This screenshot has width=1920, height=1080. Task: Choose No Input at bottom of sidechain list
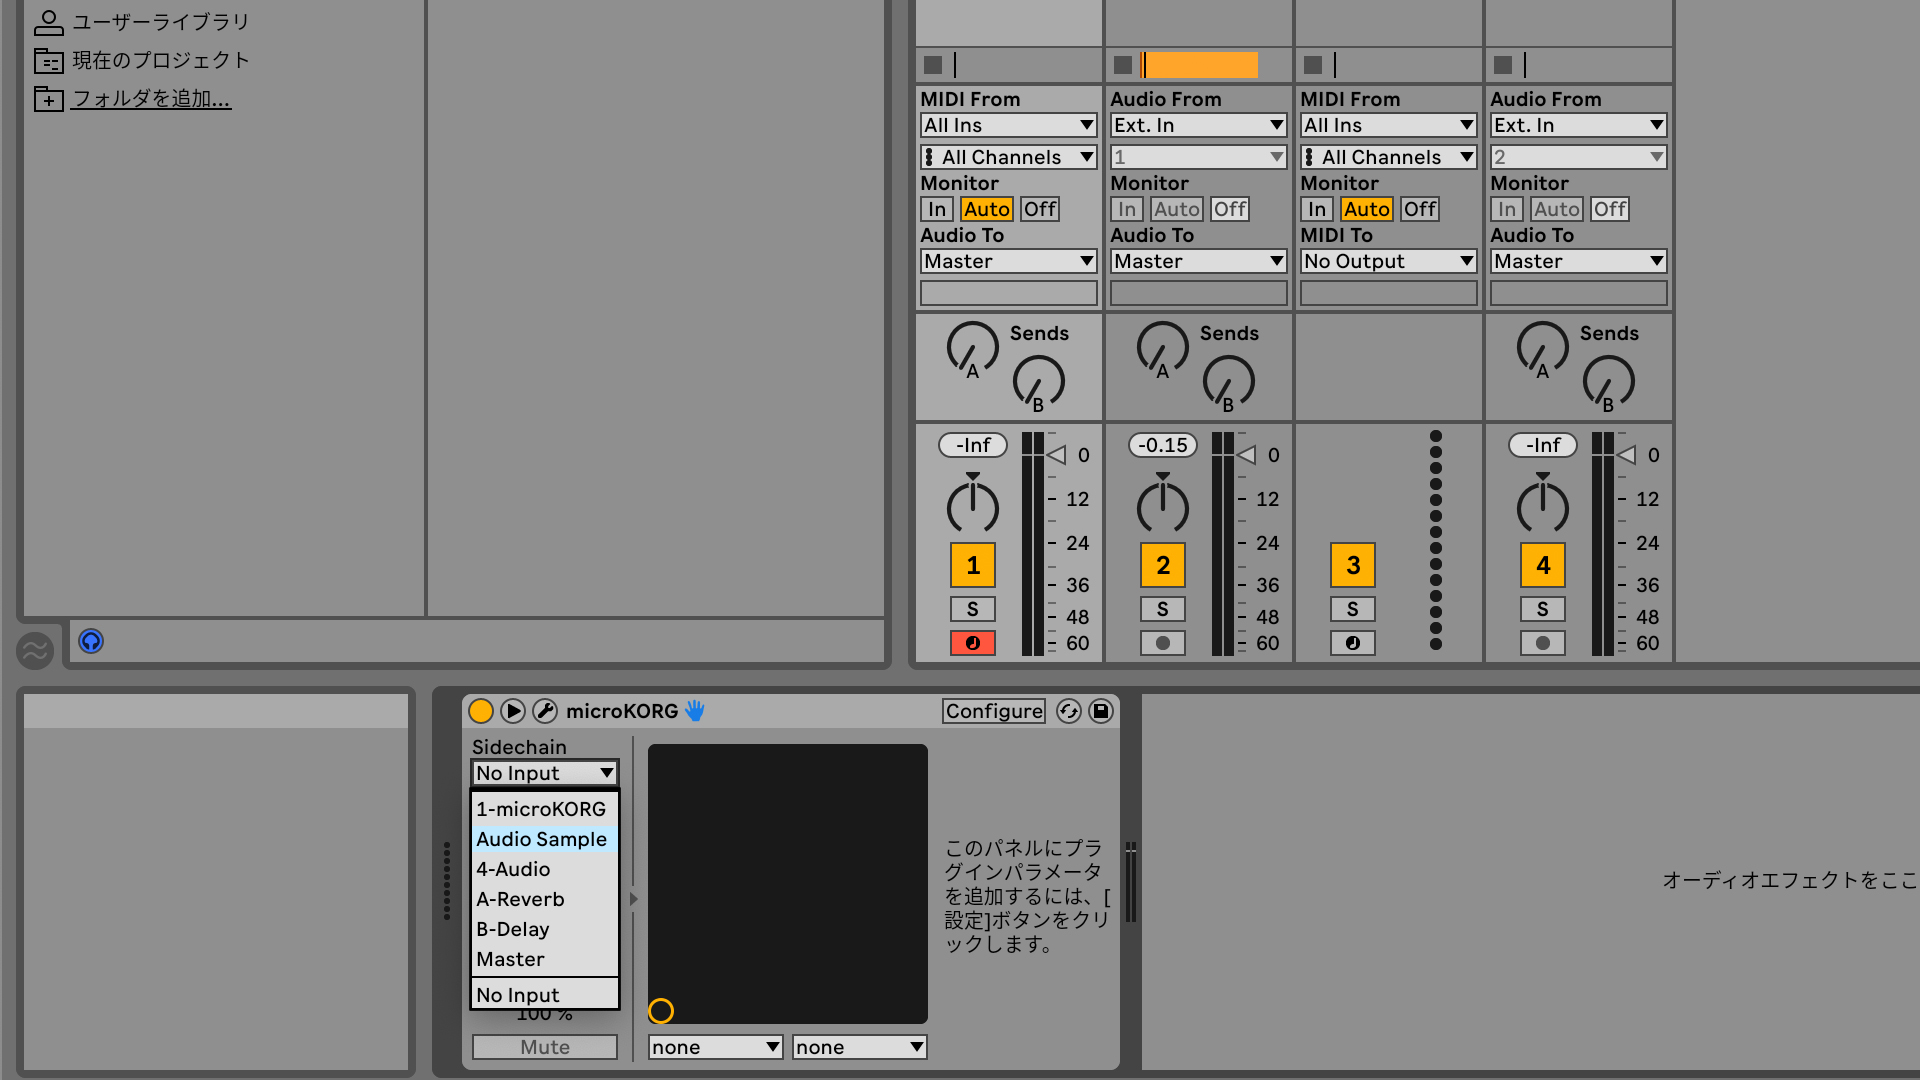pyautogui.click(x=545, y=995)
